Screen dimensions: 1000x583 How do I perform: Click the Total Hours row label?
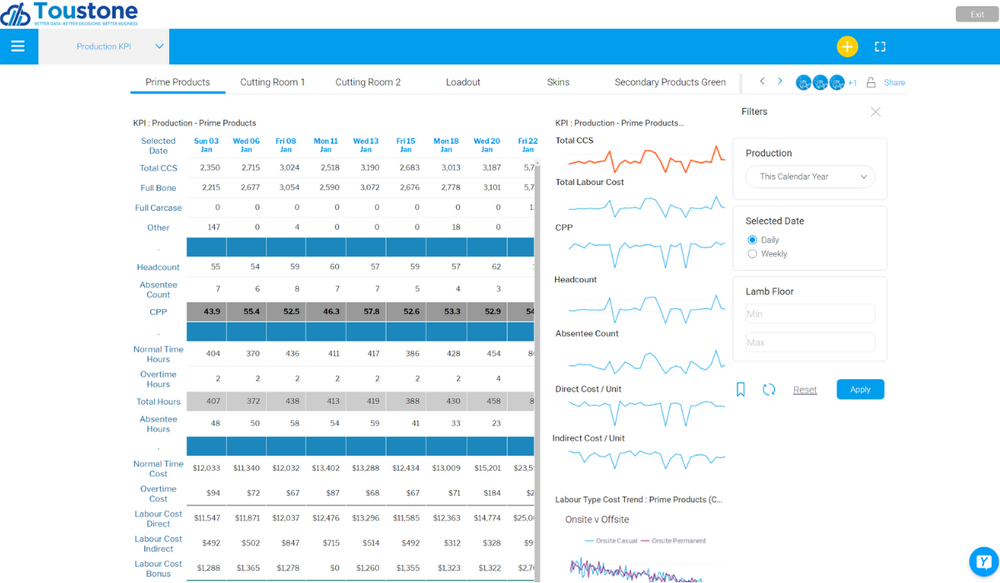point(158,402)
